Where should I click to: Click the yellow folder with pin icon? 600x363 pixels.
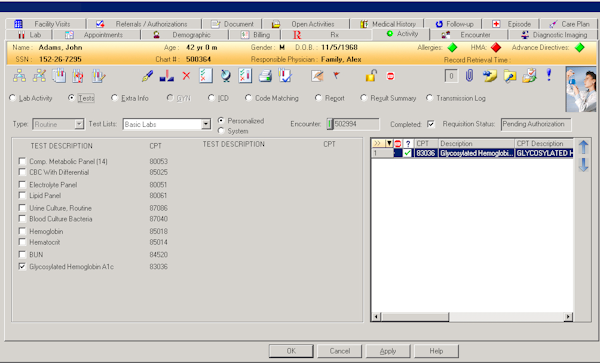(x=510, y=76)
